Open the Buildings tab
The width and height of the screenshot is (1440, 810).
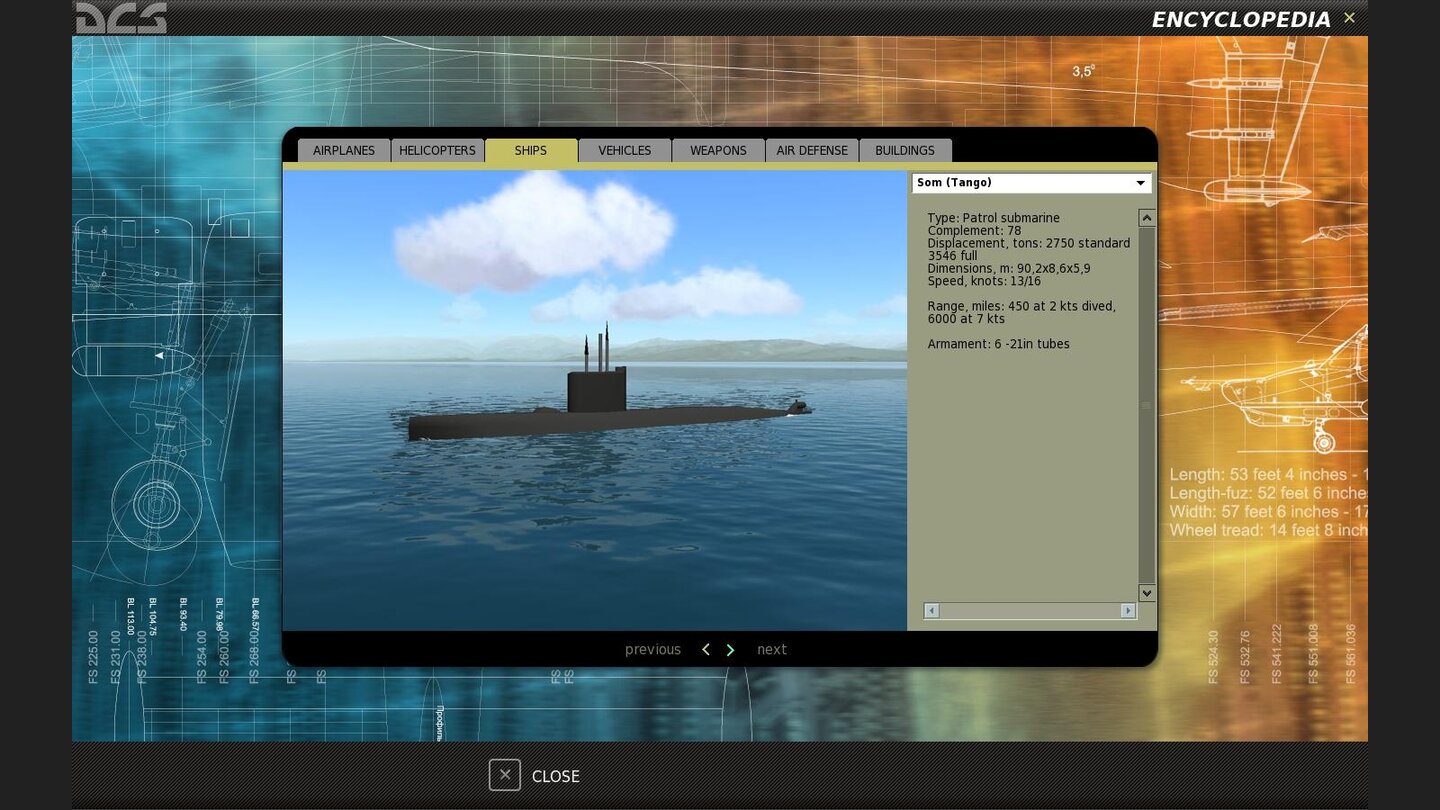click(x=905, y=150)
